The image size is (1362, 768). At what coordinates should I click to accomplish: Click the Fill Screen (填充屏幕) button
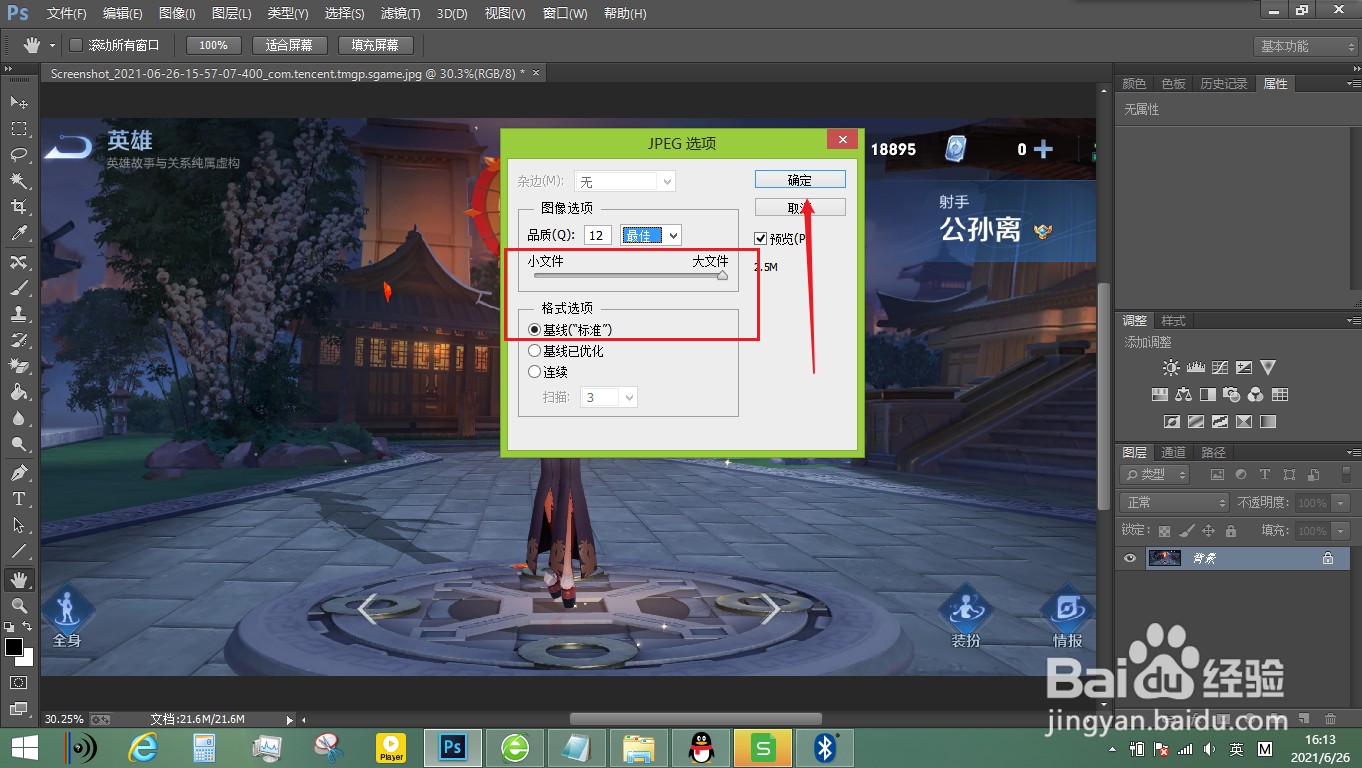375,45
